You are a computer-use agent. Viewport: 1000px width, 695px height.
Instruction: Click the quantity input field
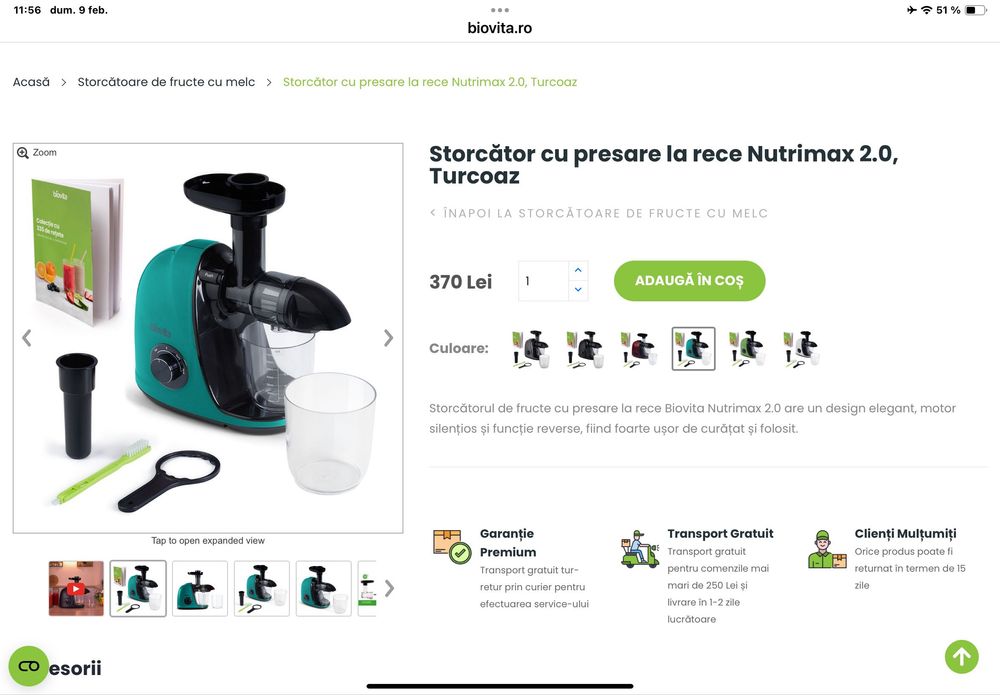pos(543,281)
